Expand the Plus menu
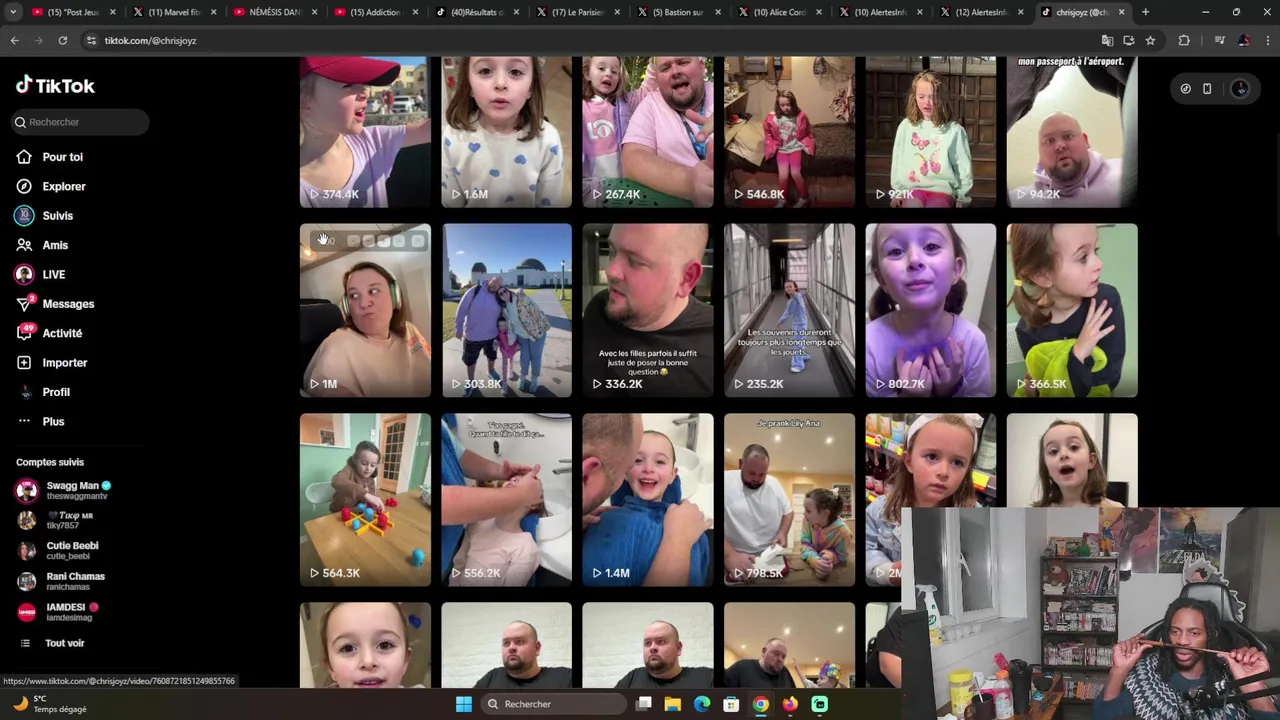The height and width of the screenshot is (720, 1280). (x=41, y=421)
